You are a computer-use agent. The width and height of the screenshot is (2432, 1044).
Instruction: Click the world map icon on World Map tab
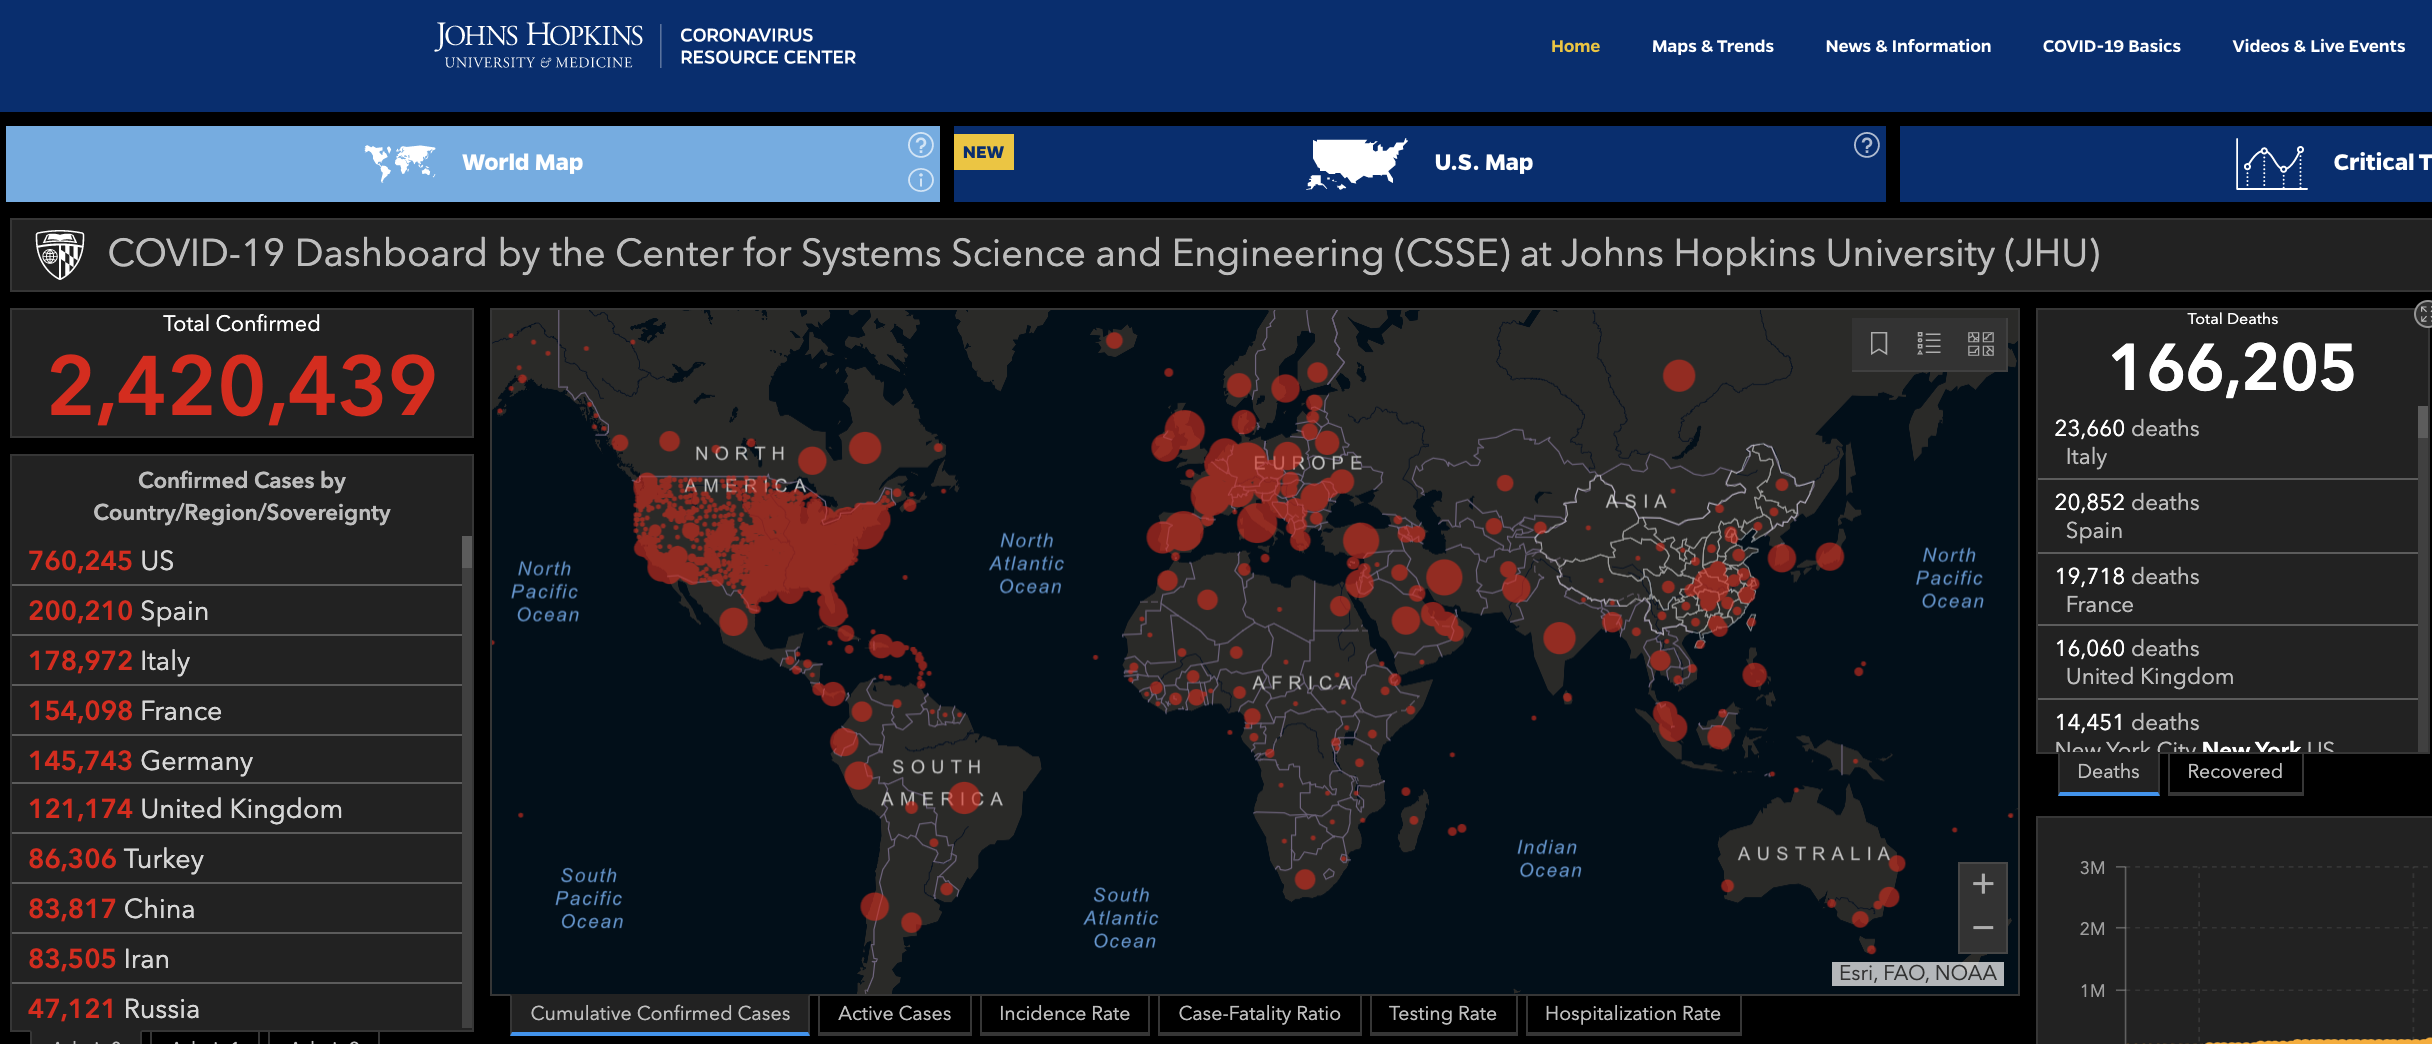[400, 163]
